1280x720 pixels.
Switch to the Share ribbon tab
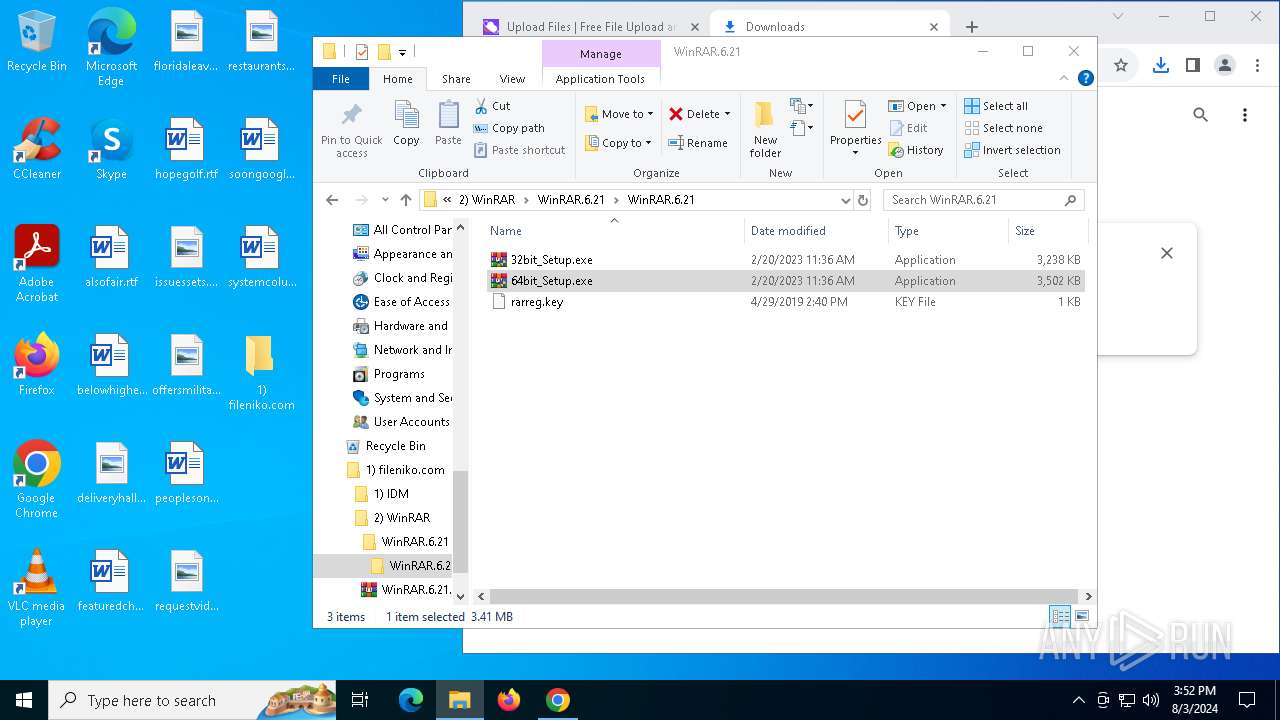click(x=456, y=79)
